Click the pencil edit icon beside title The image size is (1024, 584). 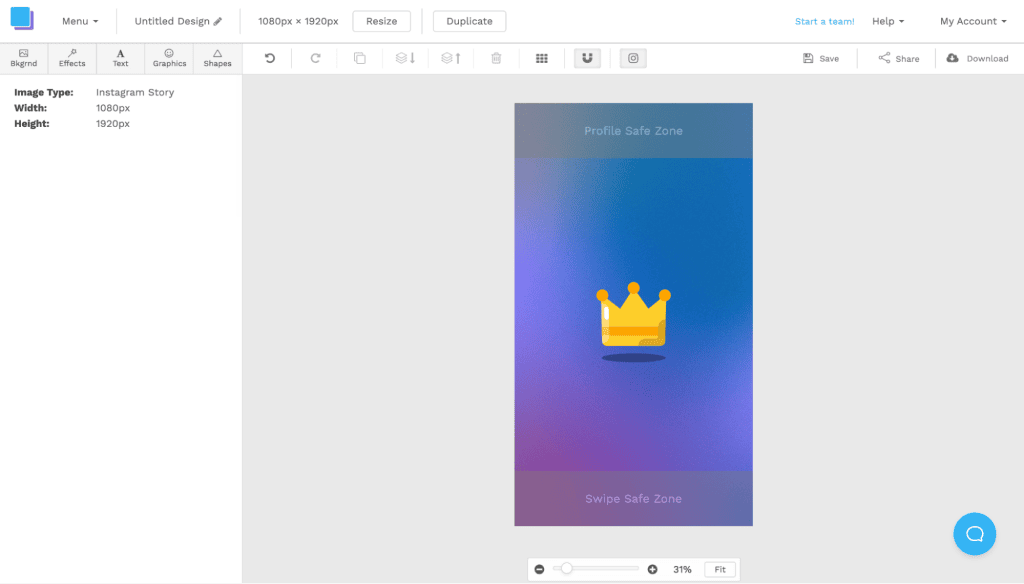coord(218,22)
